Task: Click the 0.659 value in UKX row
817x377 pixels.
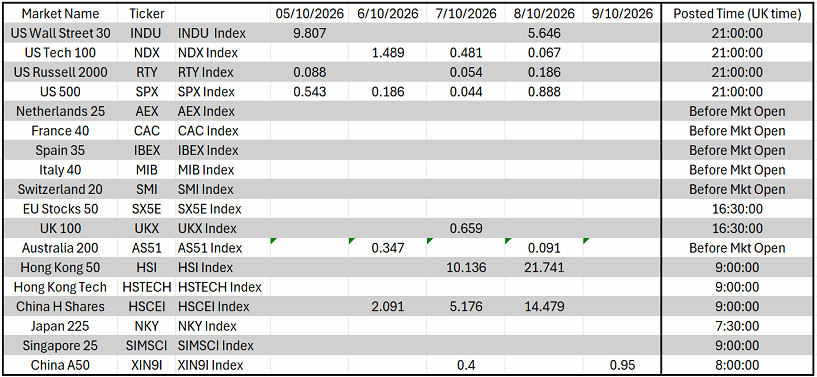Action: click(466, 228)
